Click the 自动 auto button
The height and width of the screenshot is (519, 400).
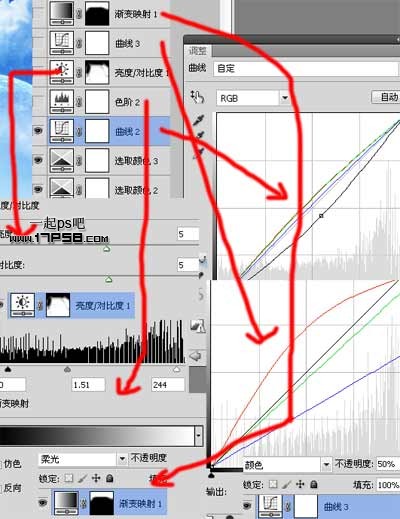tap(387, 97)
